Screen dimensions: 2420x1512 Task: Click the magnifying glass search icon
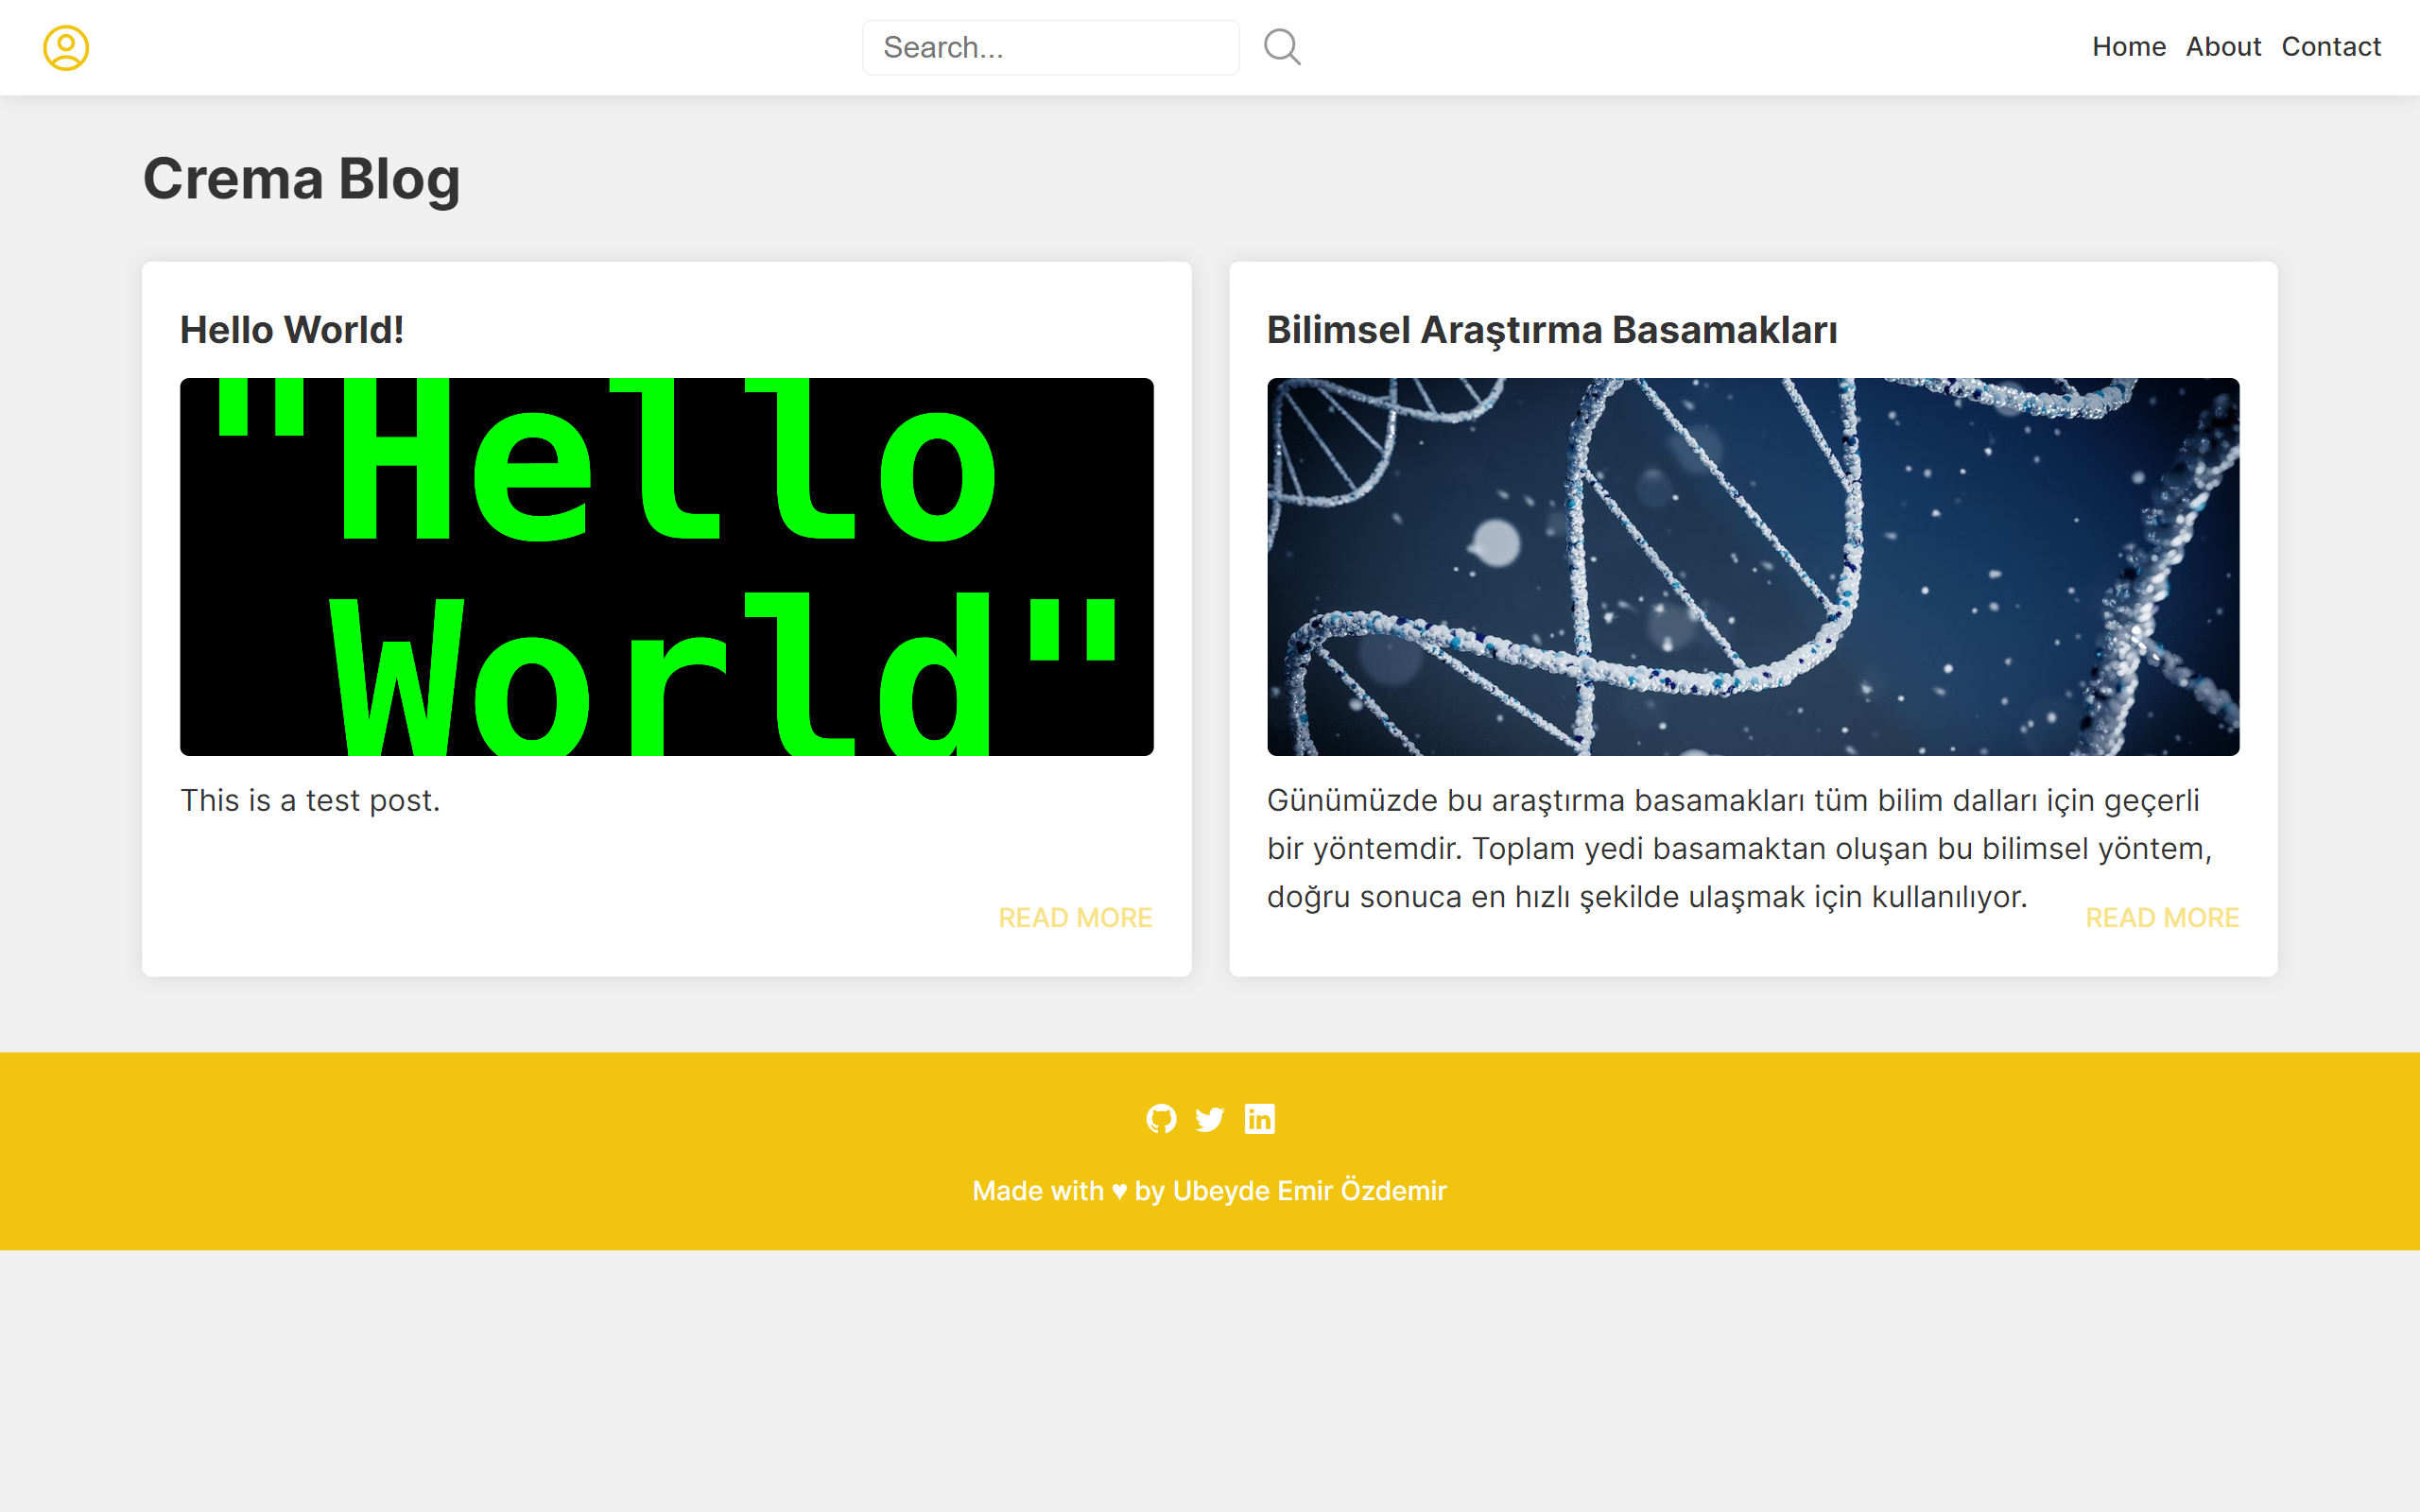click(x=1281, y=47)
